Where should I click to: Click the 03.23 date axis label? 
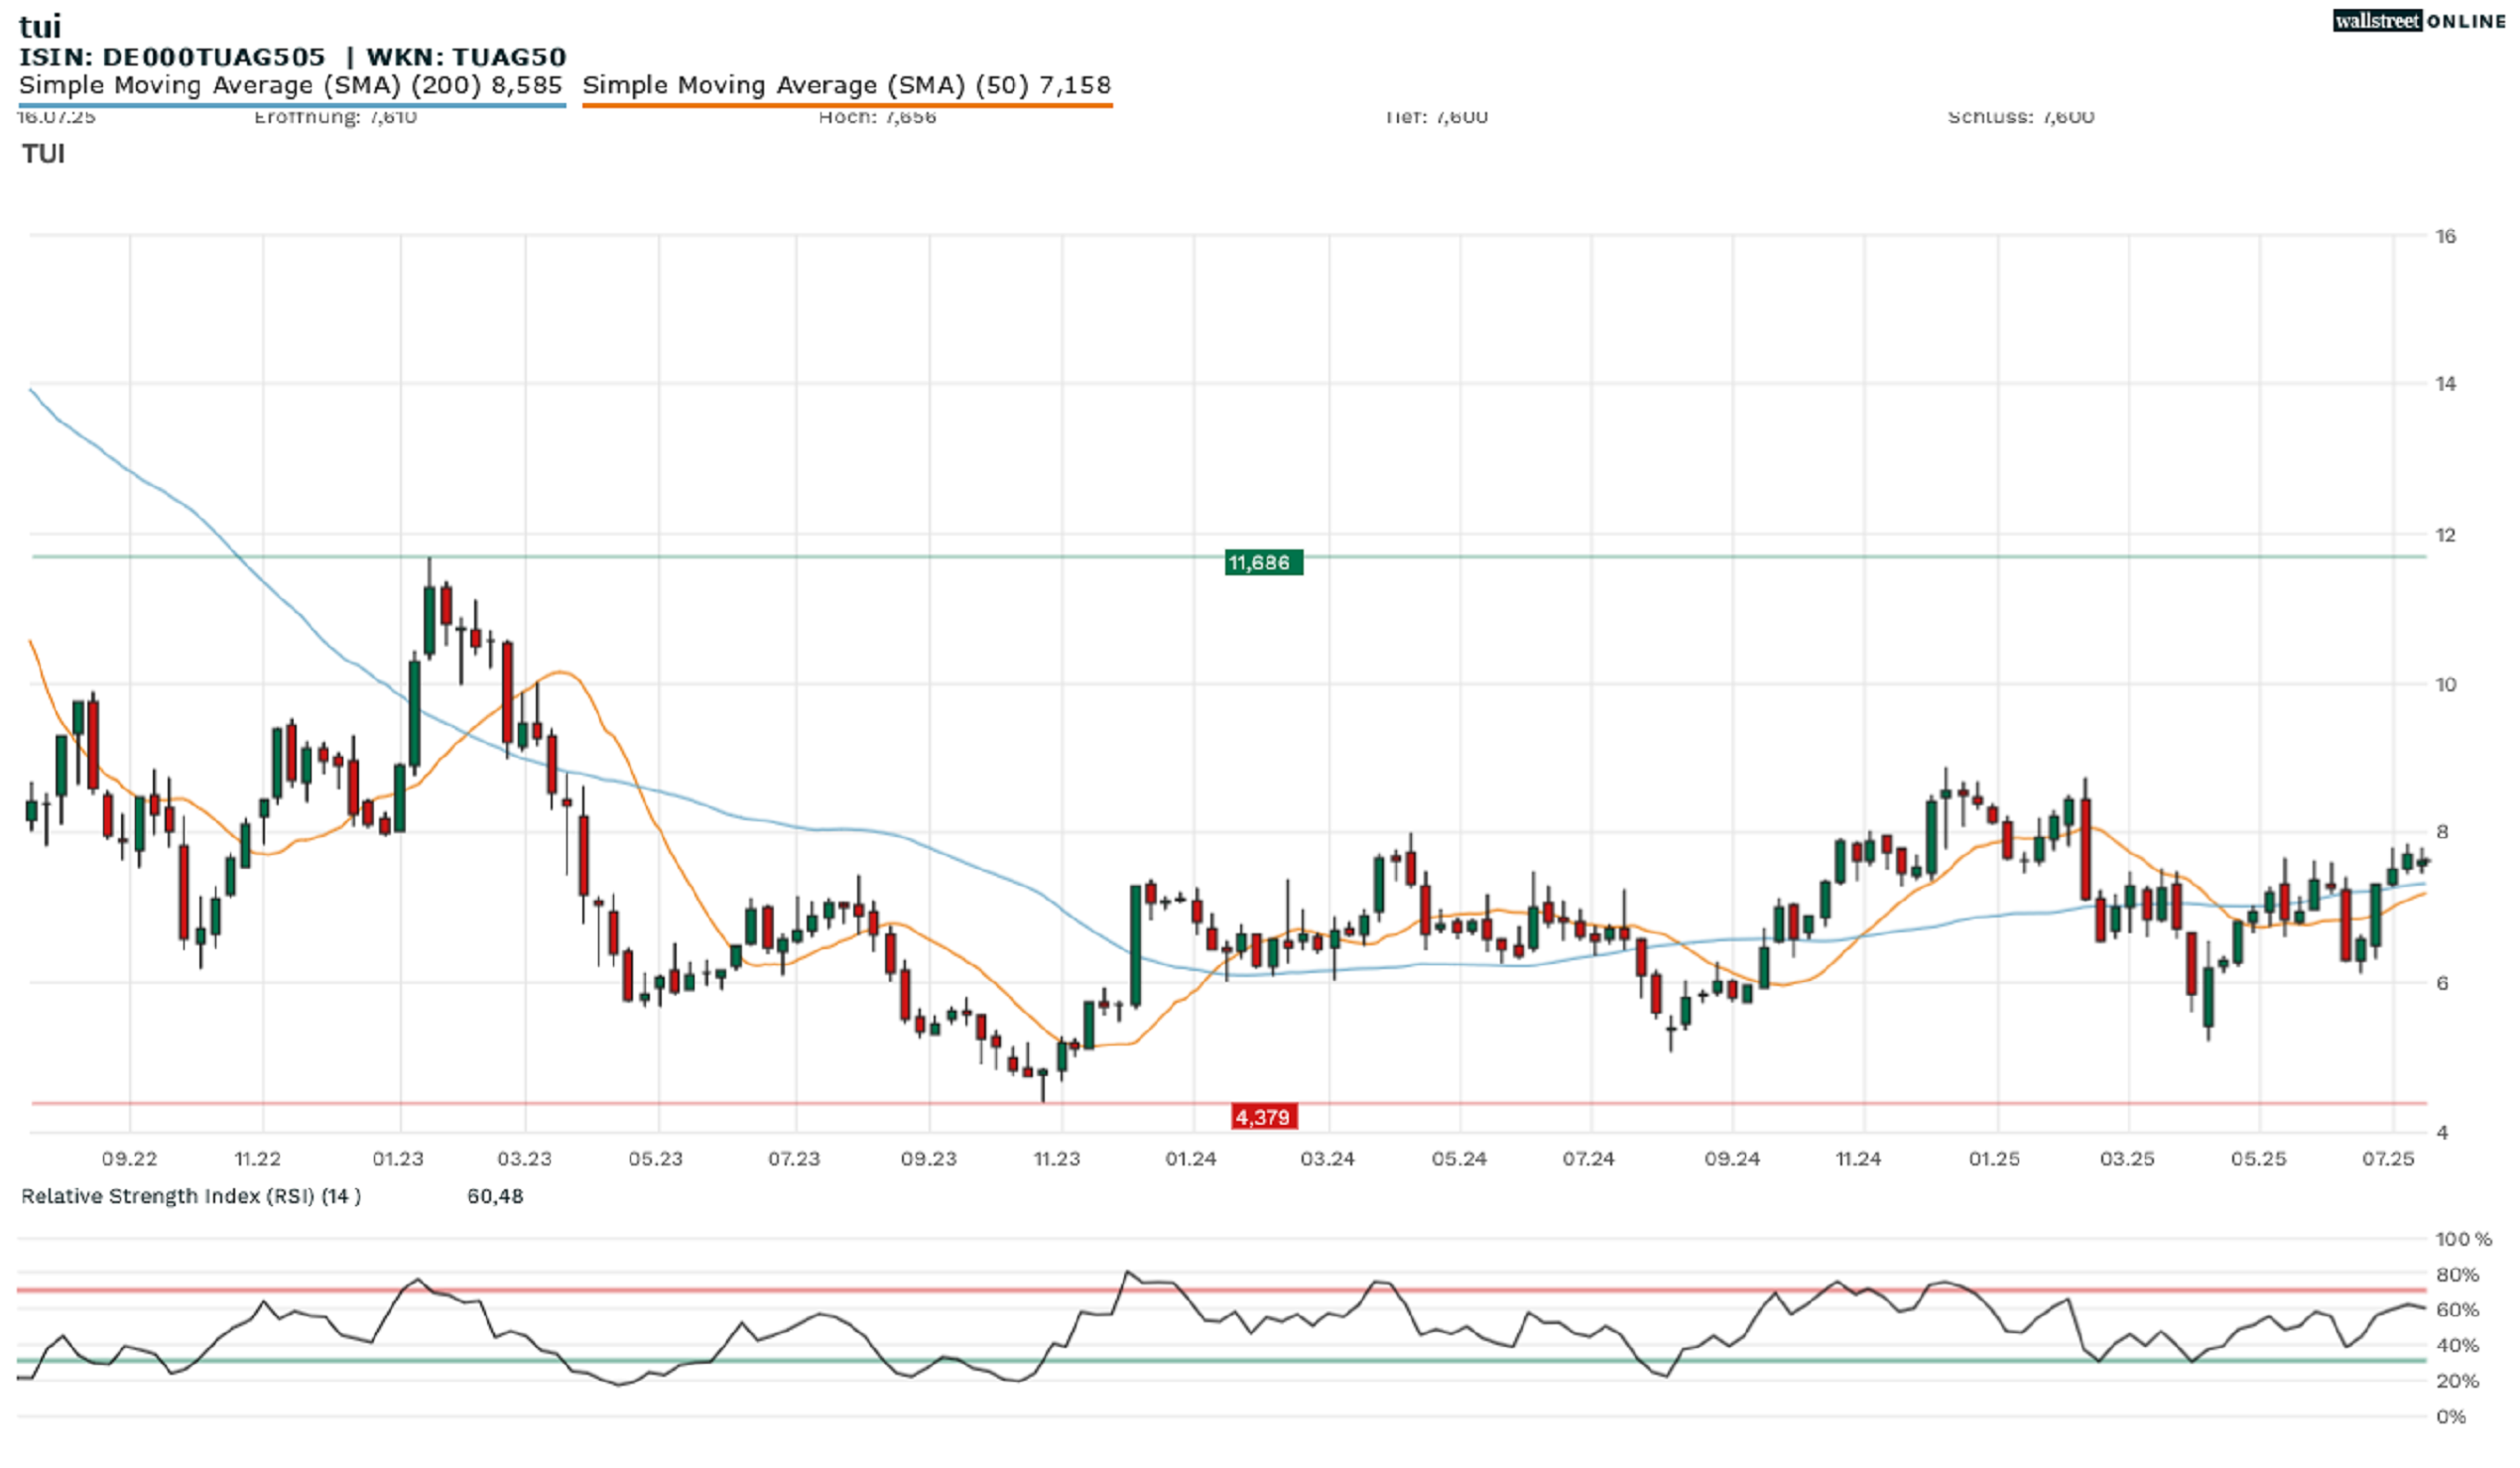pos(525,1160)
